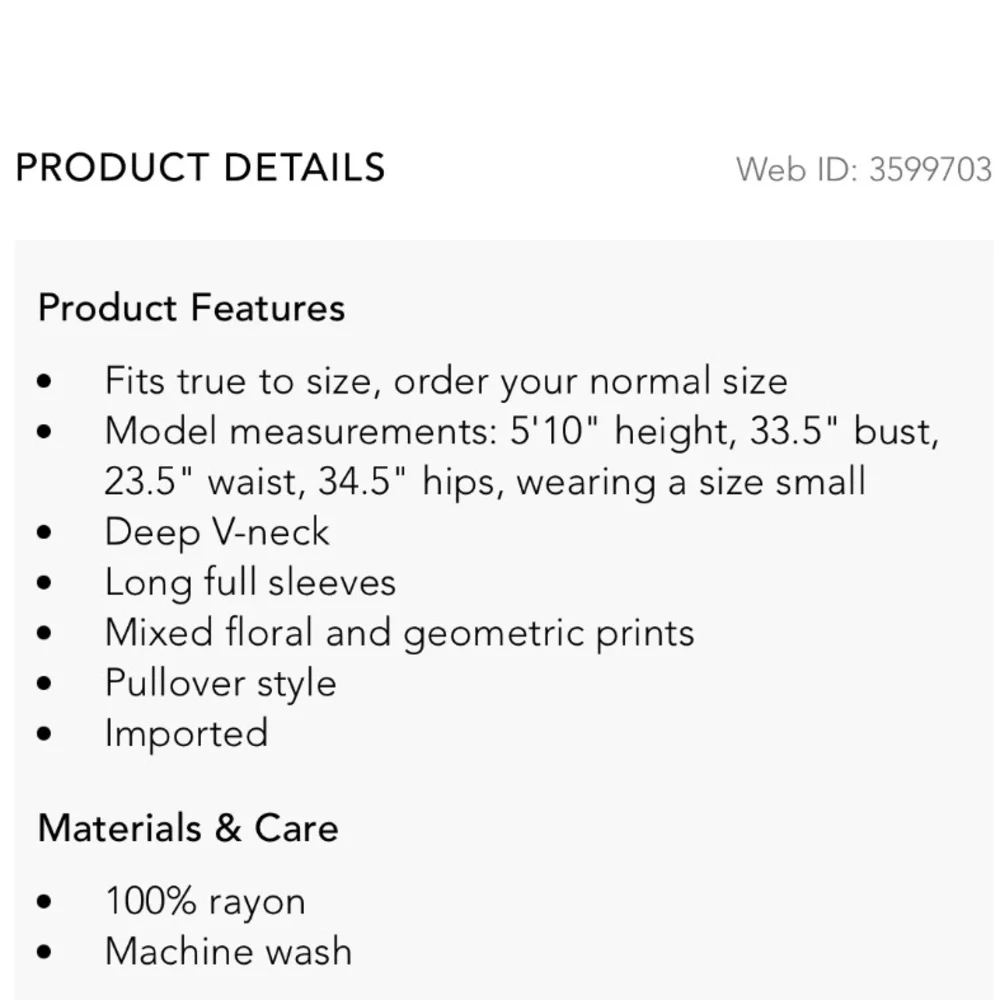Click the PRODUCT DETAILS heading

point(200,168)
